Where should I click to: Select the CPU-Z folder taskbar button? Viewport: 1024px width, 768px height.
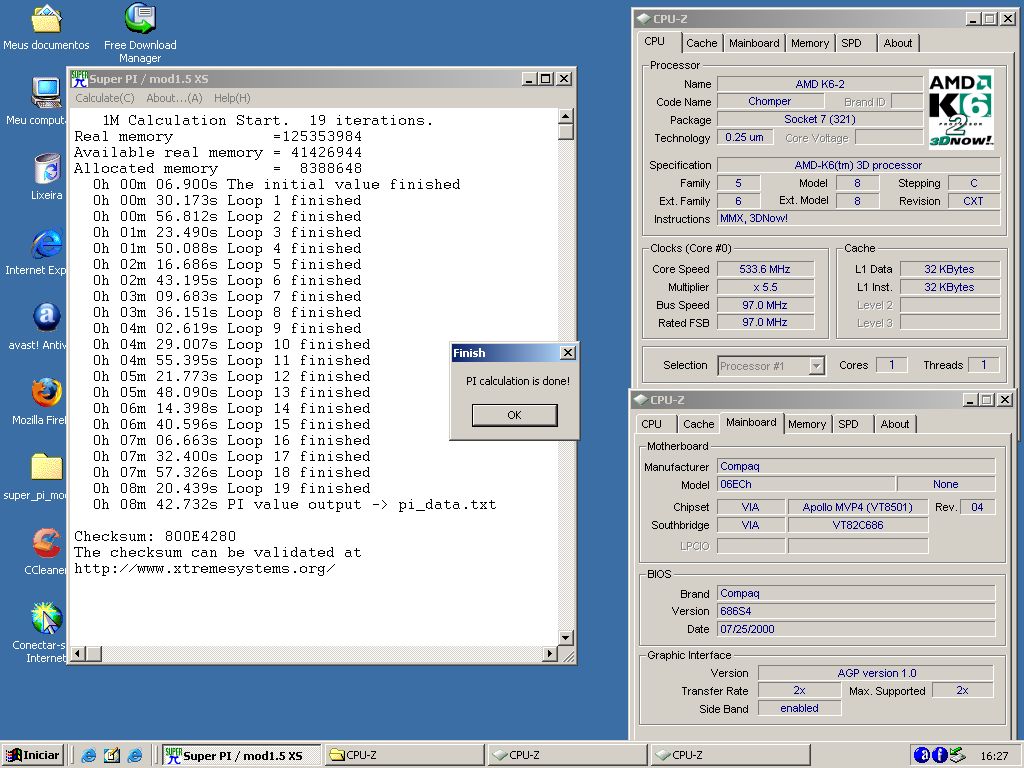[x=404, y=756]
